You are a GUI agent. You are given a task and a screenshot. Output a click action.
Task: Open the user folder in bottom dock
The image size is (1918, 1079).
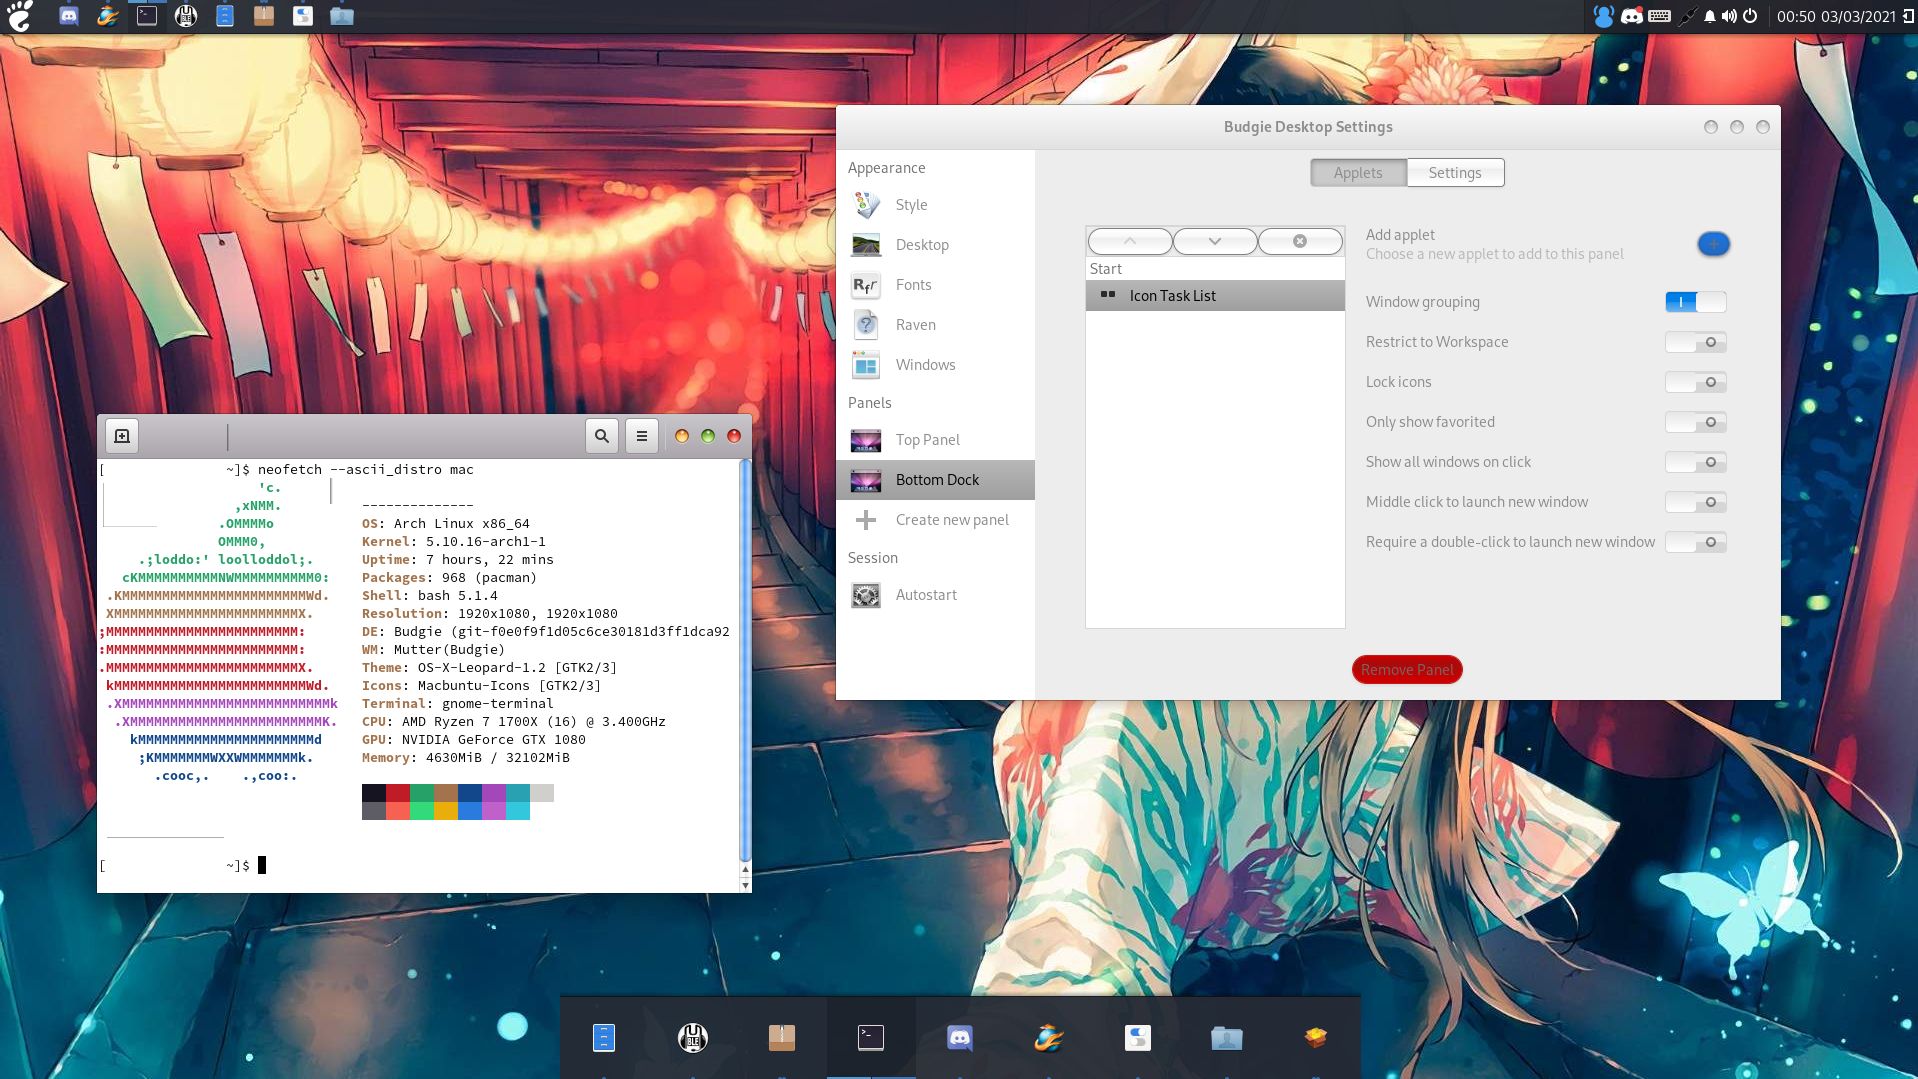pos(1227,1038)
